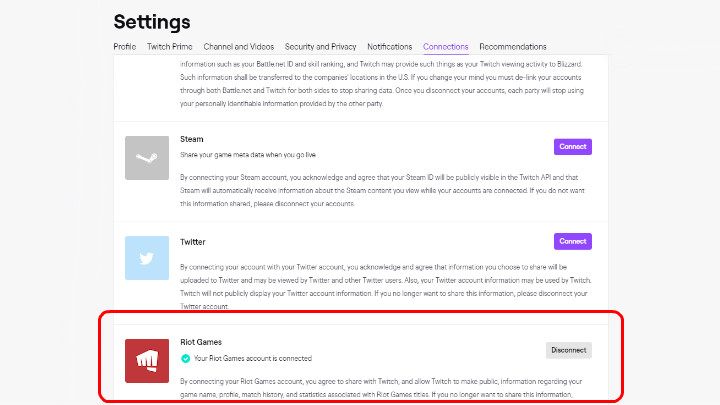Screen dimensions: 720x405
Task: Click the Steam section title
Action: click(x=191, y=139)
